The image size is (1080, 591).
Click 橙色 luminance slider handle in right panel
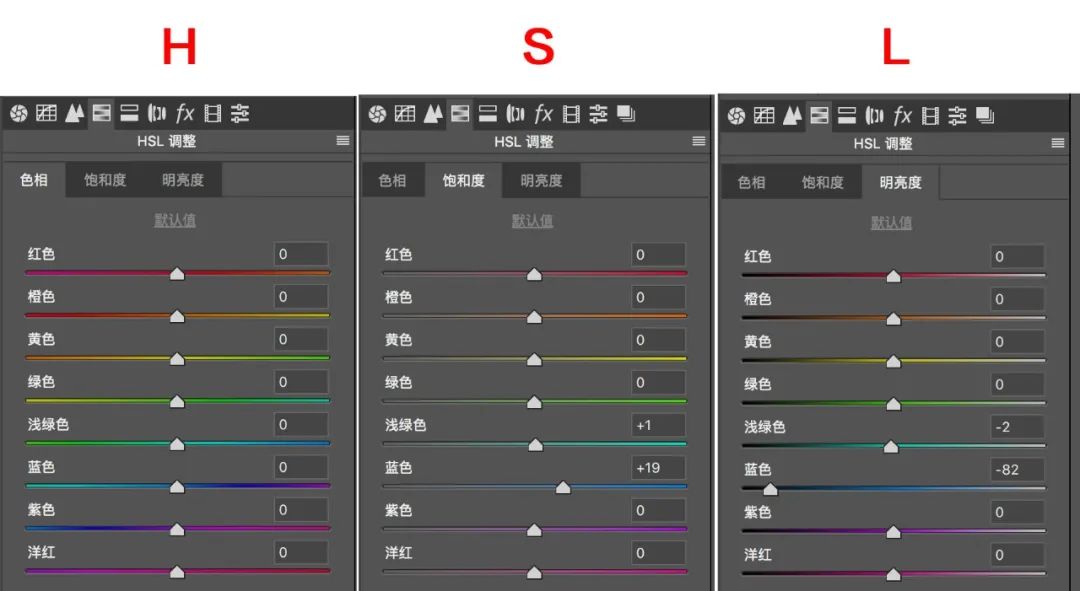tap(893, 319)
